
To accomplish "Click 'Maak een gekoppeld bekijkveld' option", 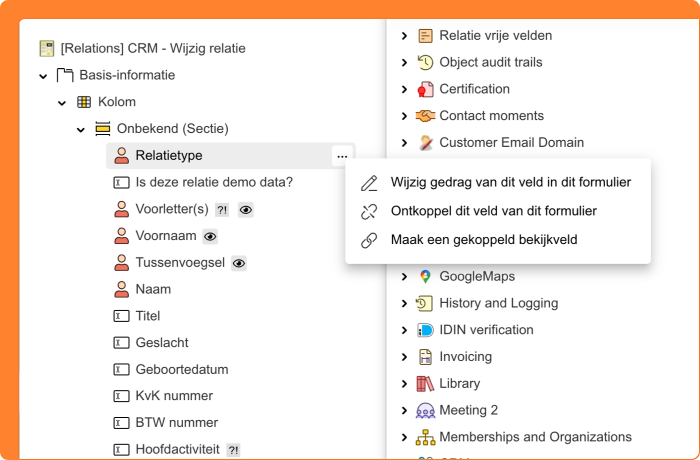I will coord(483,240).
